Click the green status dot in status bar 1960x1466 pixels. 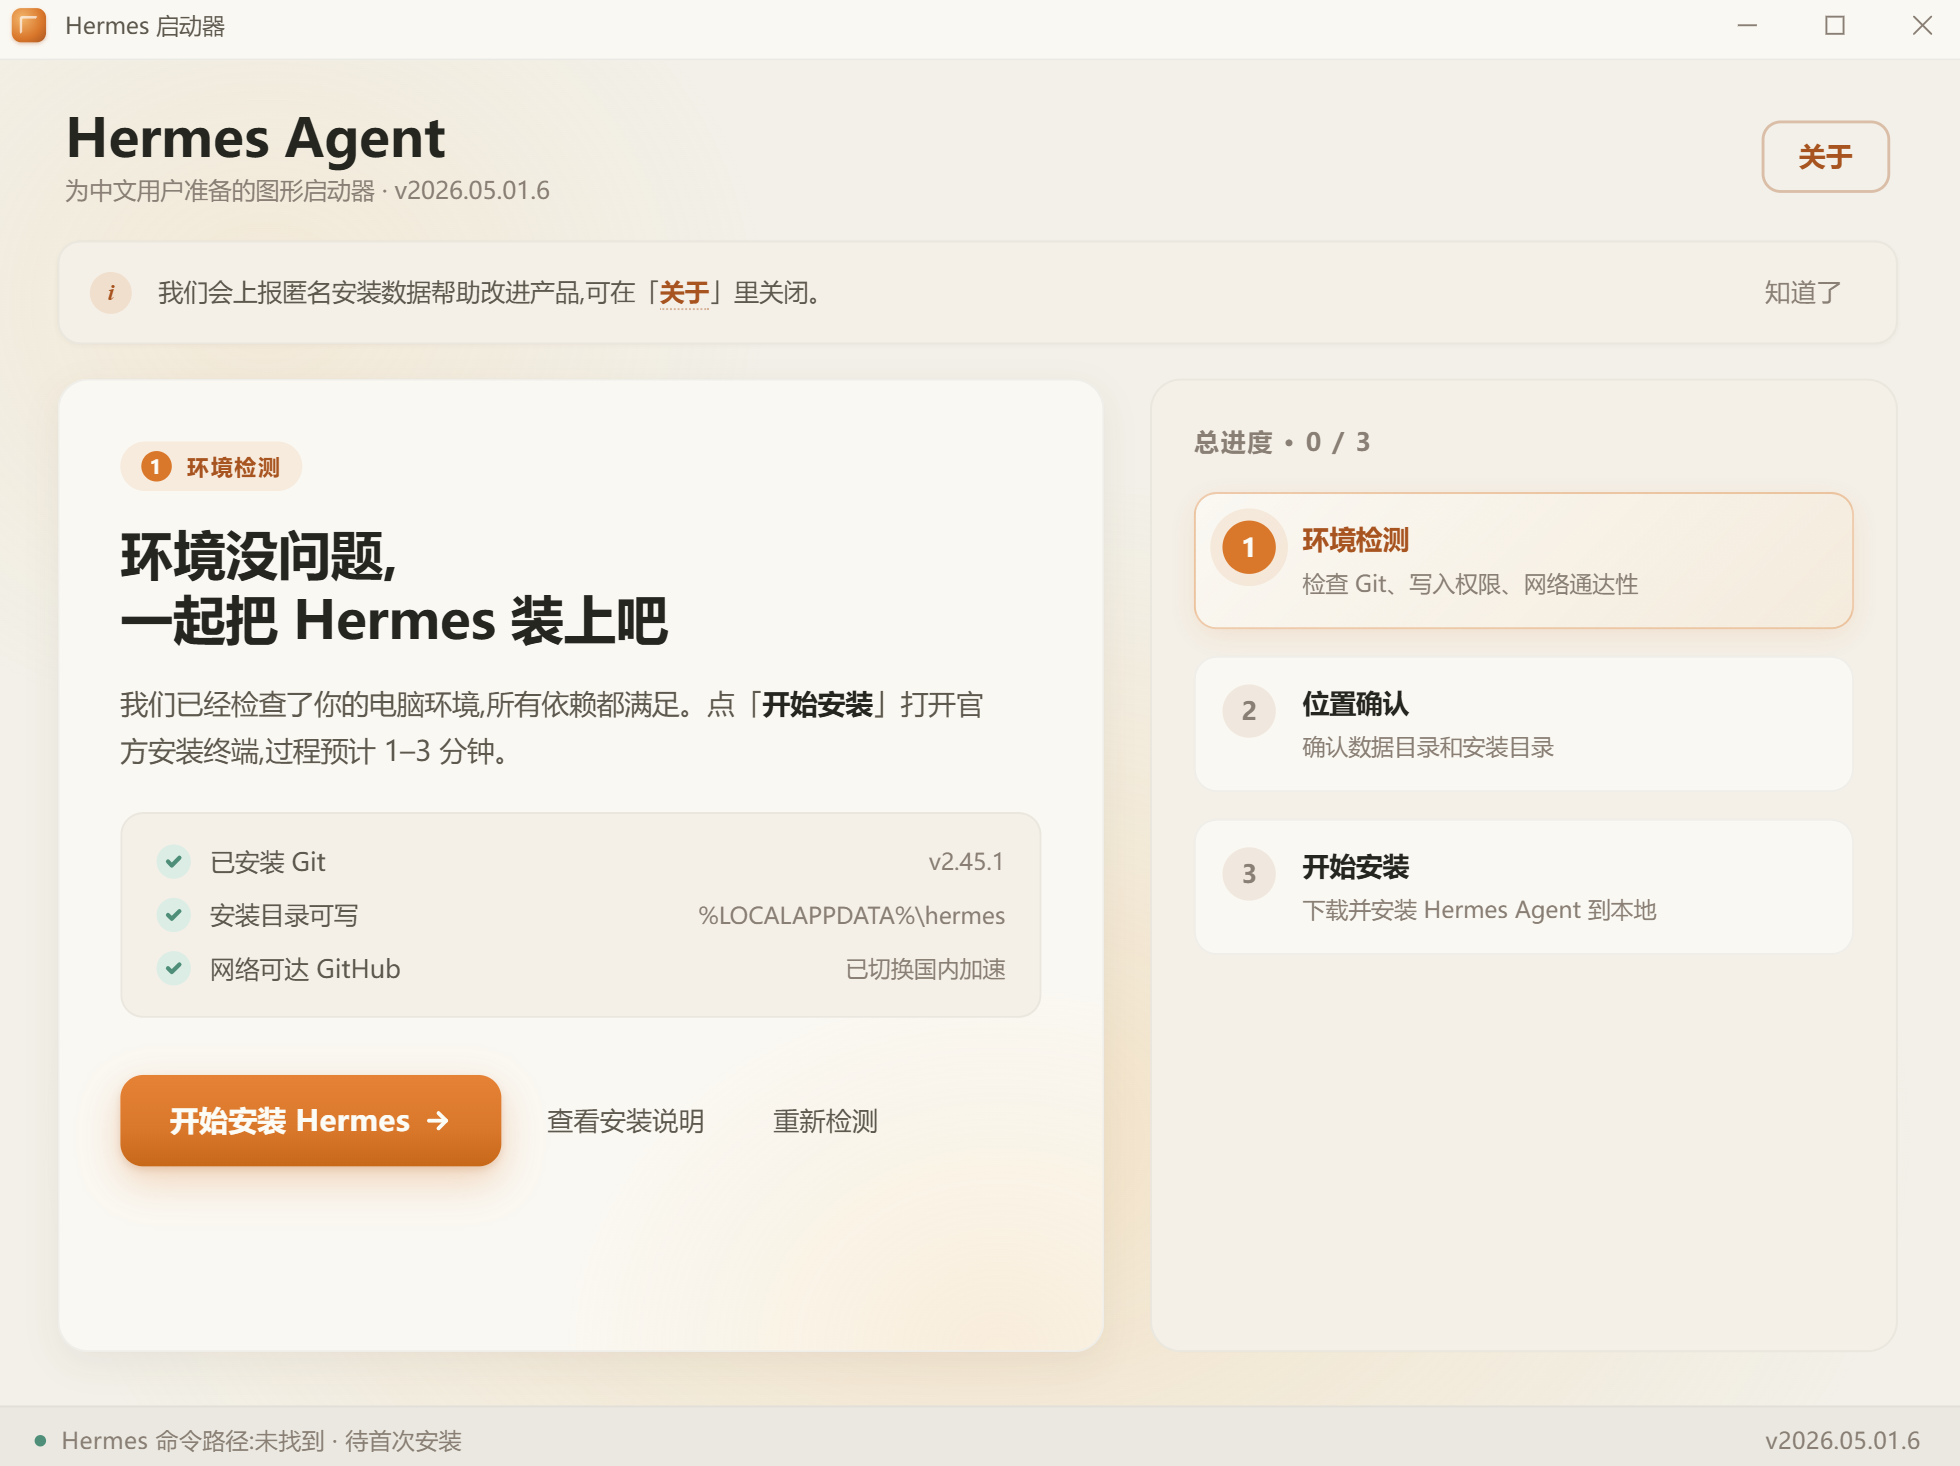41,1441
